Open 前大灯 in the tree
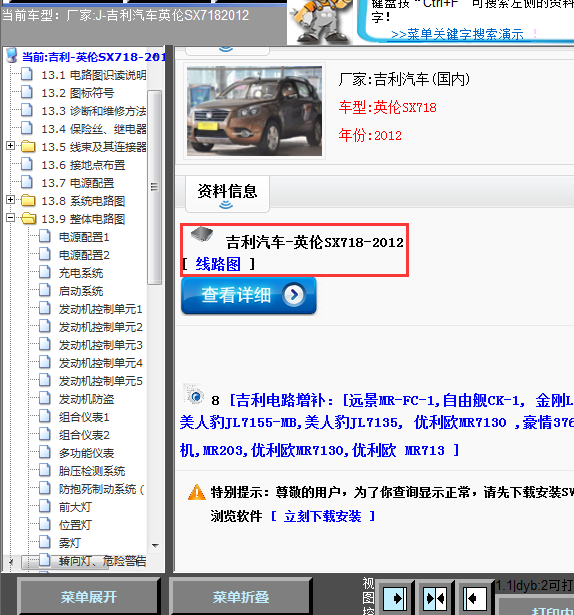 (75, 507)
